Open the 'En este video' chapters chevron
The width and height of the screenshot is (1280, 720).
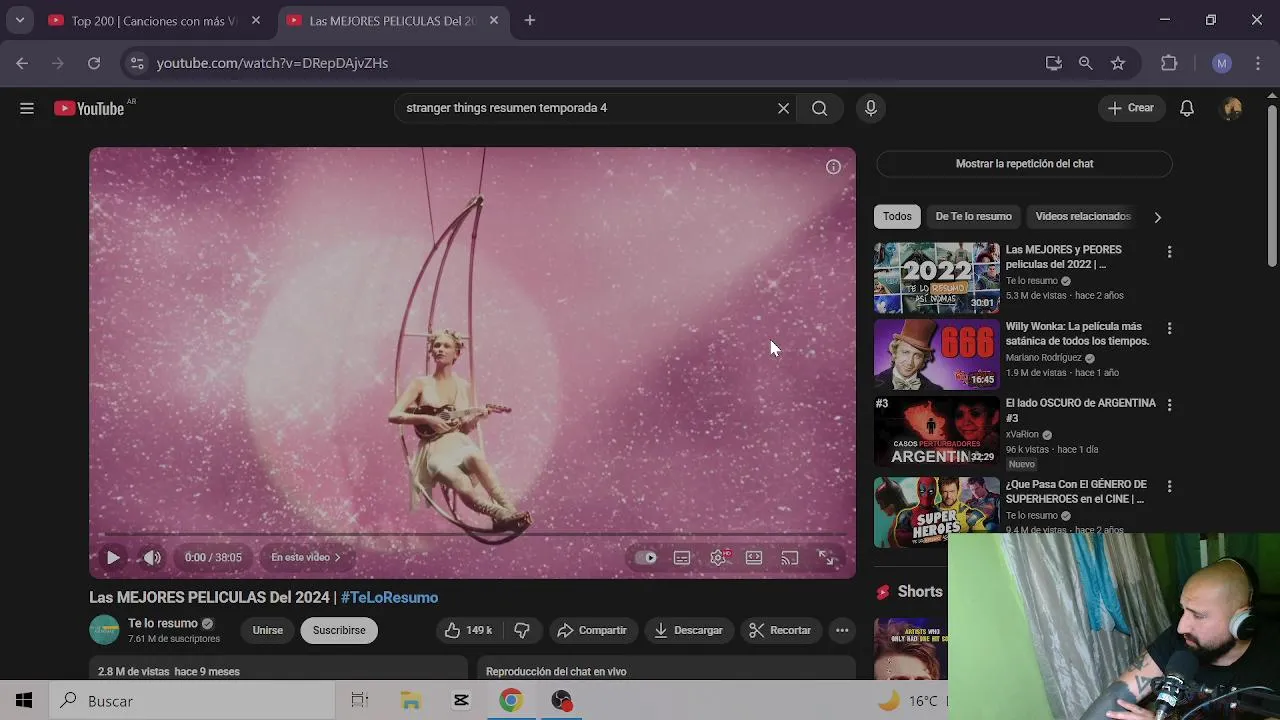[306, 558]
